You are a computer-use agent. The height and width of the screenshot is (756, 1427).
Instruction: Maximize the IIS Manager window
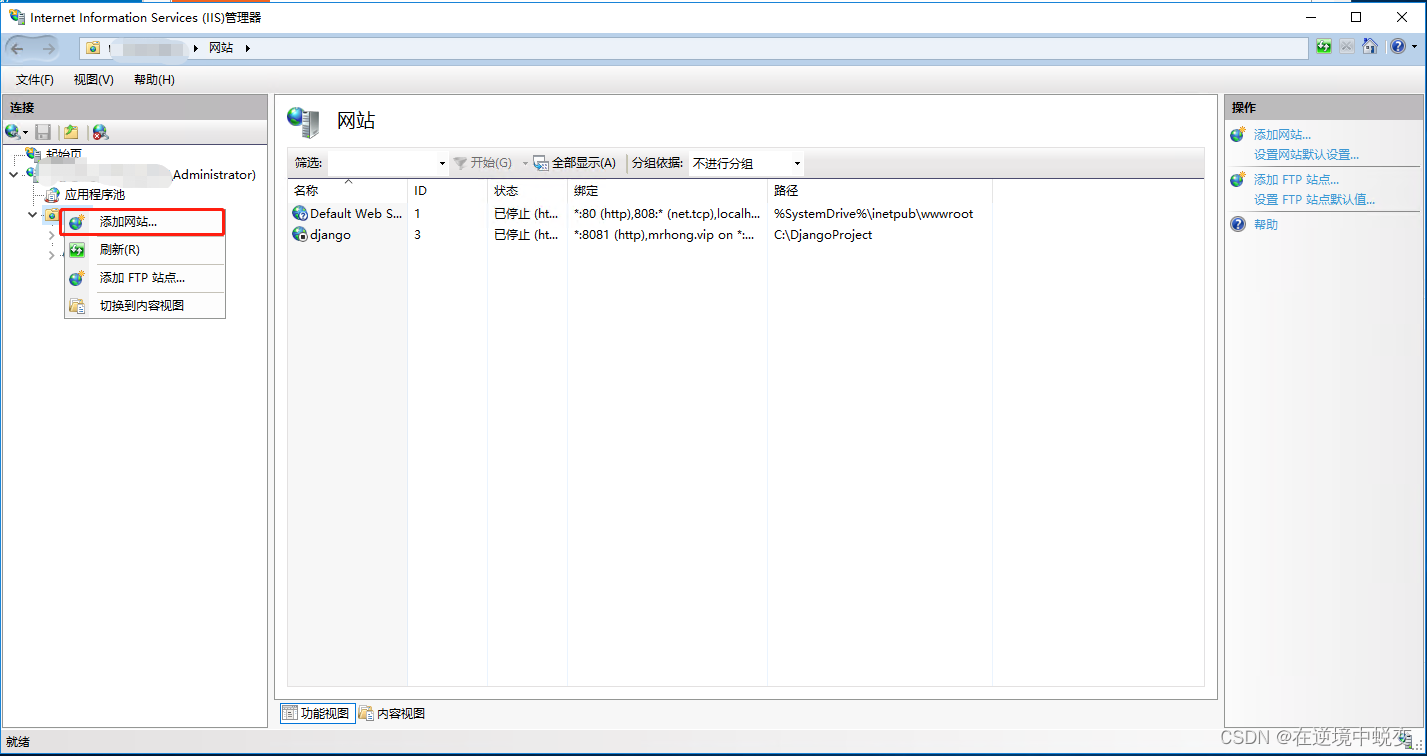[1356, 17]
